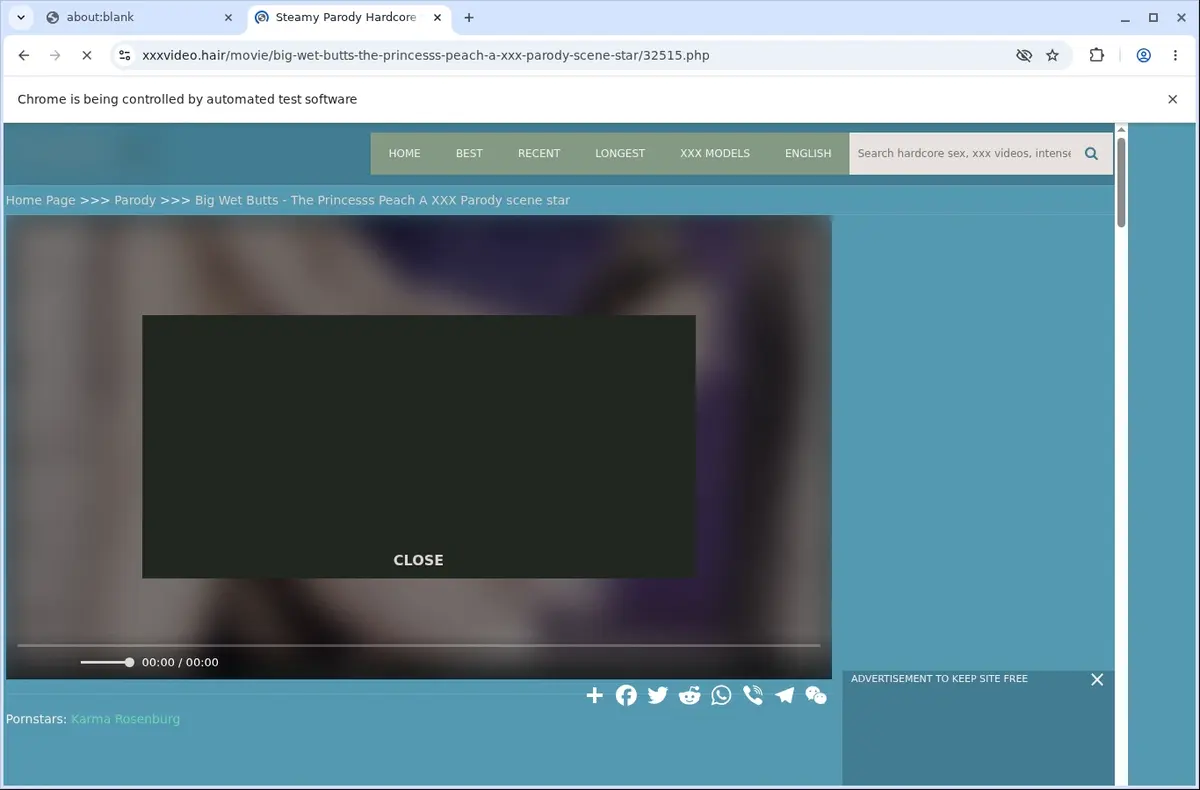
Task: Share the page on Twitter
Action: [x=657, y=695]
